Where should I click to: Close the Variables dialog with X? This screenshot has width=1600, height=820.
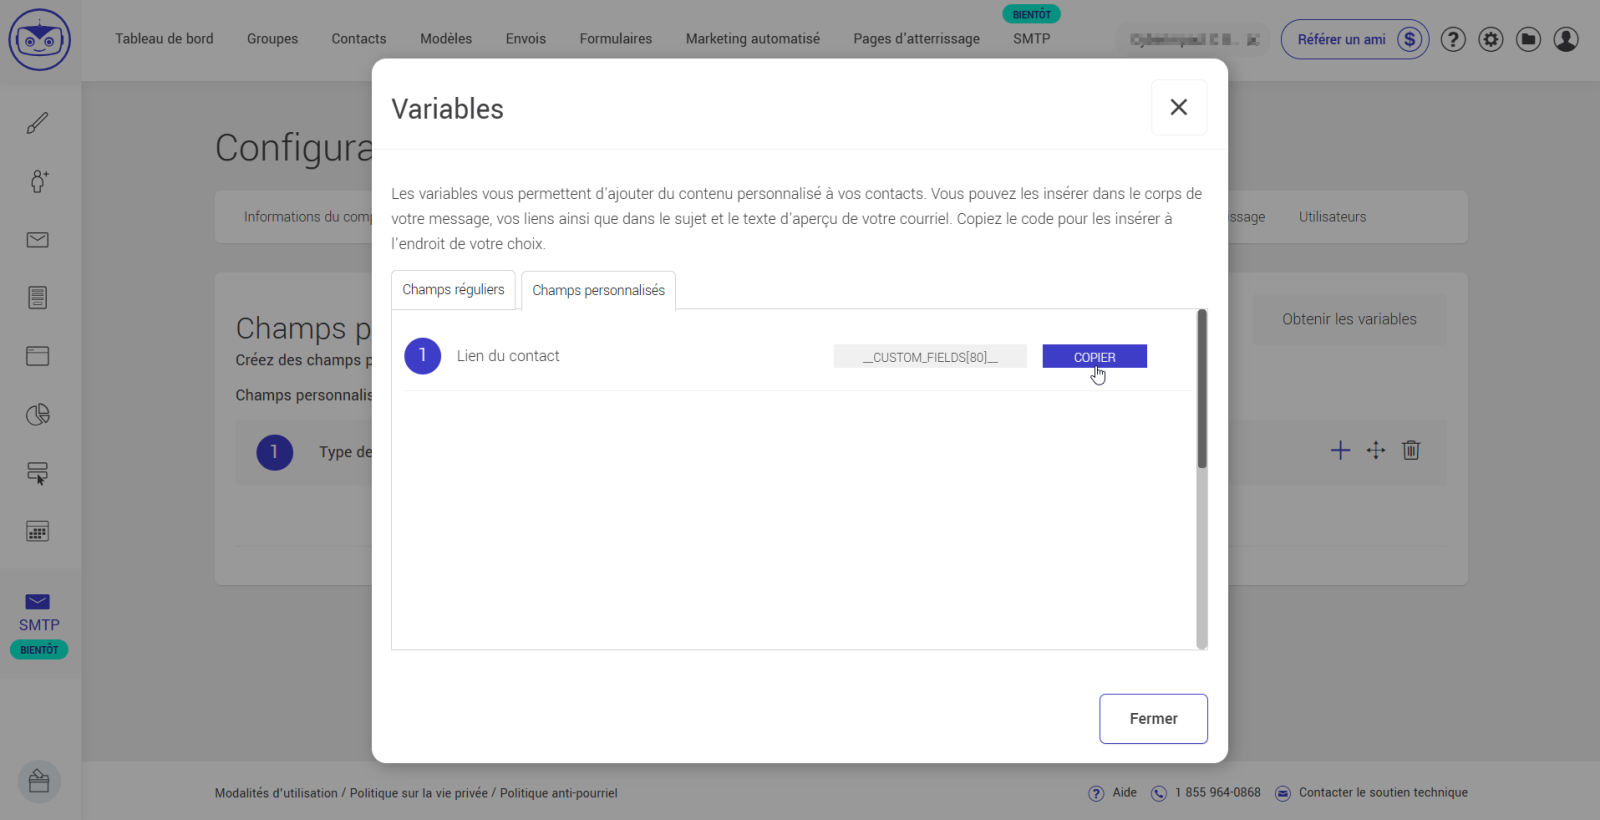[1179, 107]
